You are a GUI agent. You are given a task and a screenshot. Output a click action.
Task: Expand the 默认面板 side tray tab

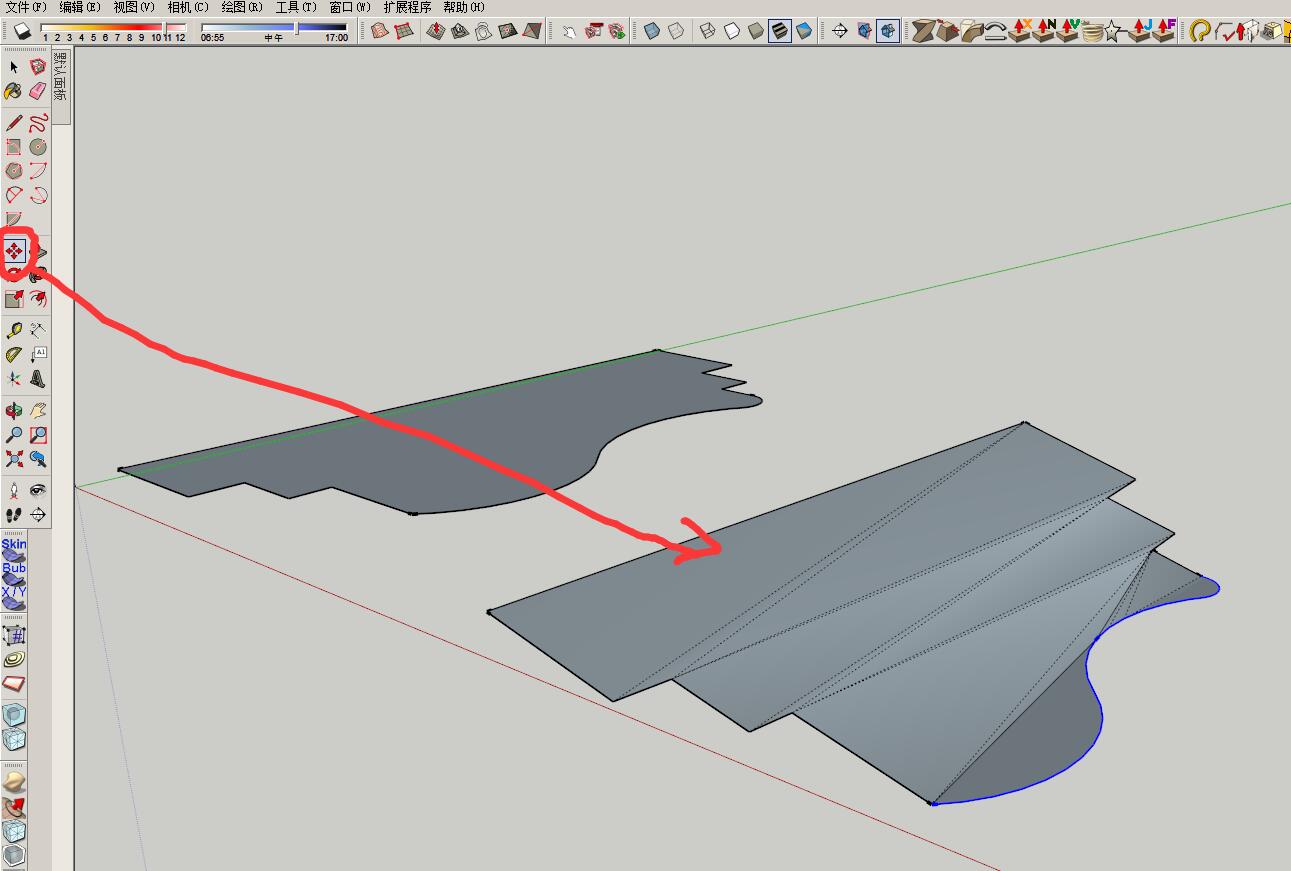click(x=61, y=78)
